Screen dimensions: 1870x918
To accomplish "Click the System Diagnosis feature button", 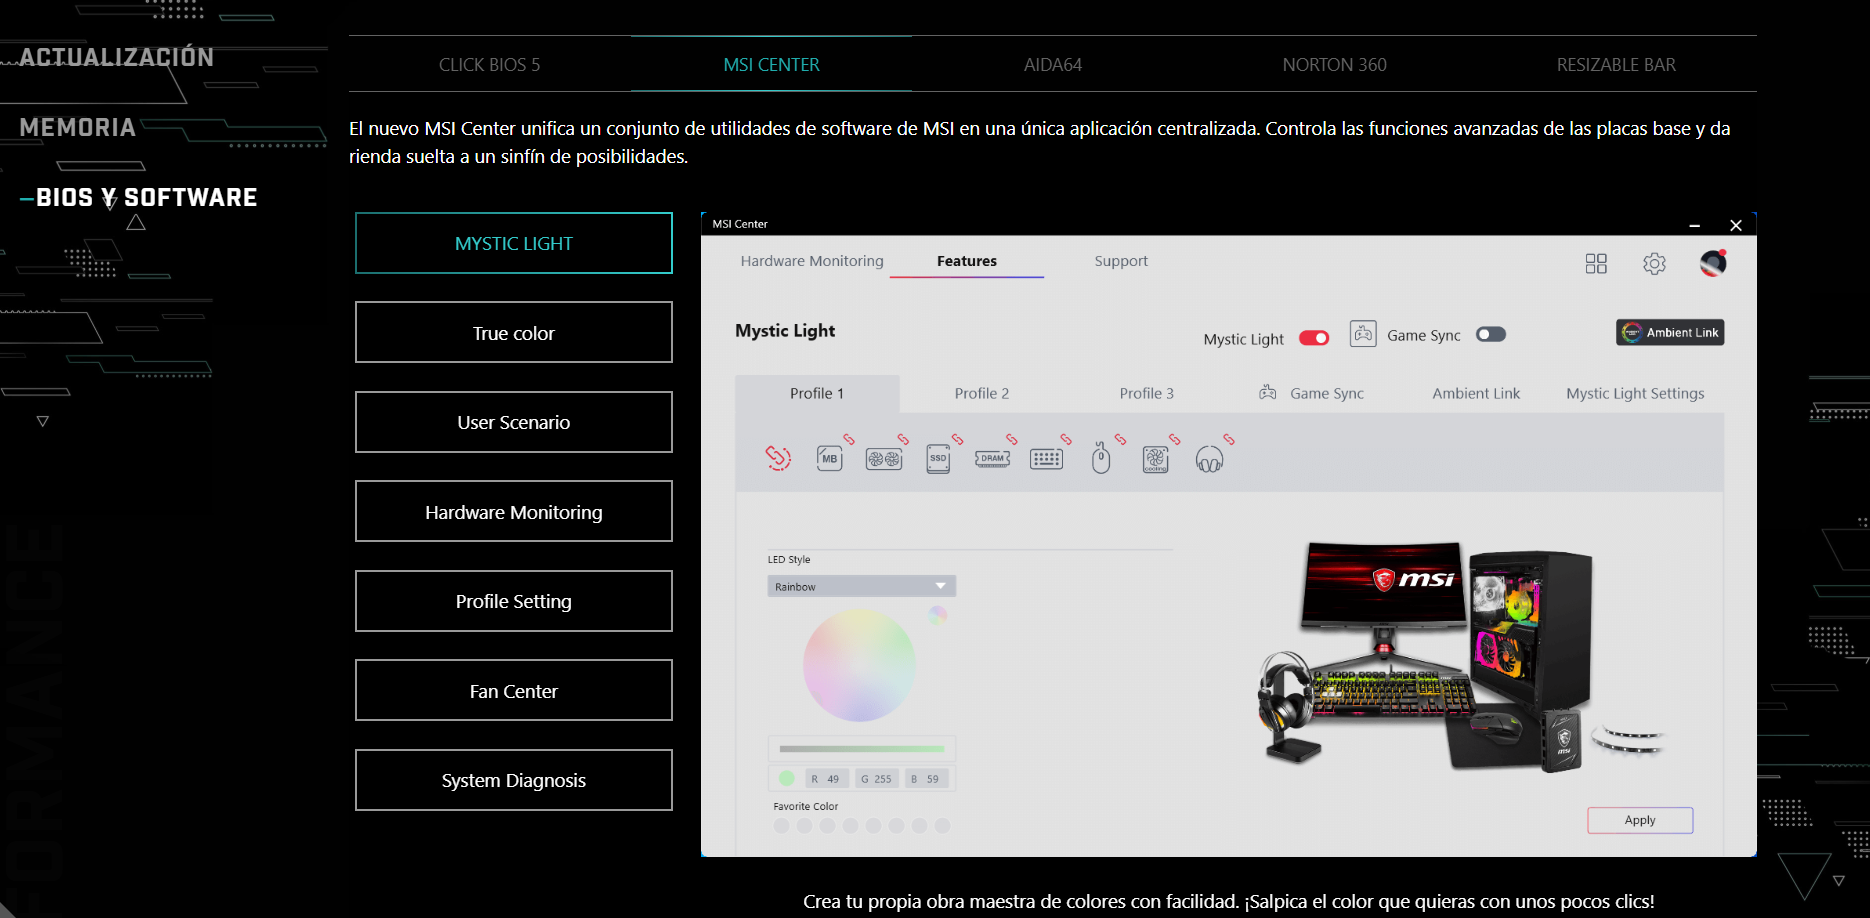I will pos(514,780).
